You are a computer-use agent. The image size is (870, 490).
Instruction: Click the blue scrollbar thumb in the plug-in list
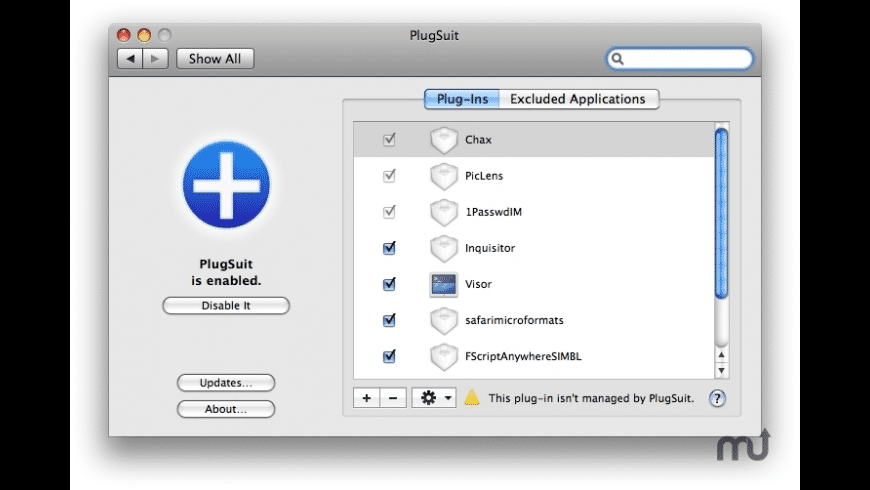point(721,214)
